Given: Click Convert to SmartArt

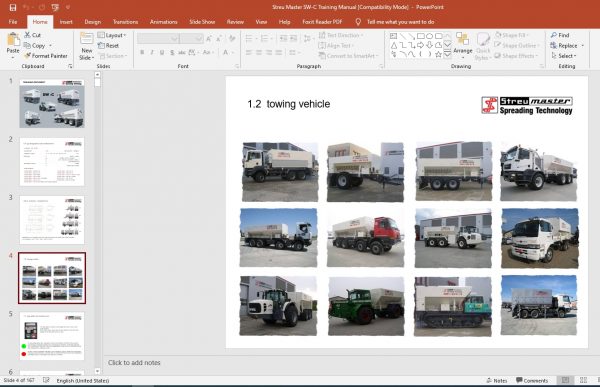Looking at the screenshot, I should coord(348,56).
